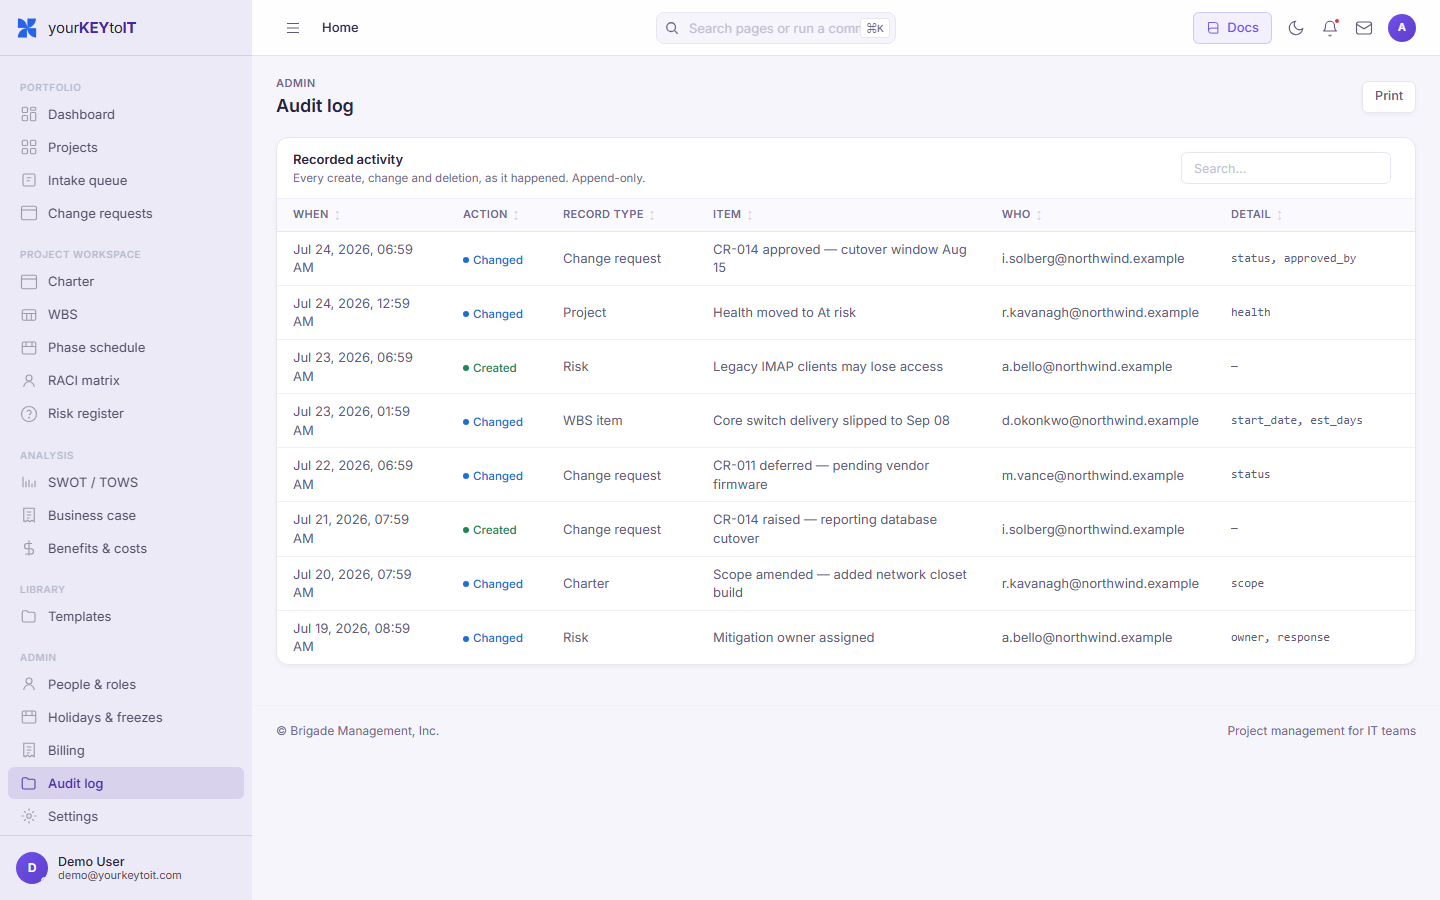
Task: Click the Holidays & freezes calendar icon
Action: (29, 717)
